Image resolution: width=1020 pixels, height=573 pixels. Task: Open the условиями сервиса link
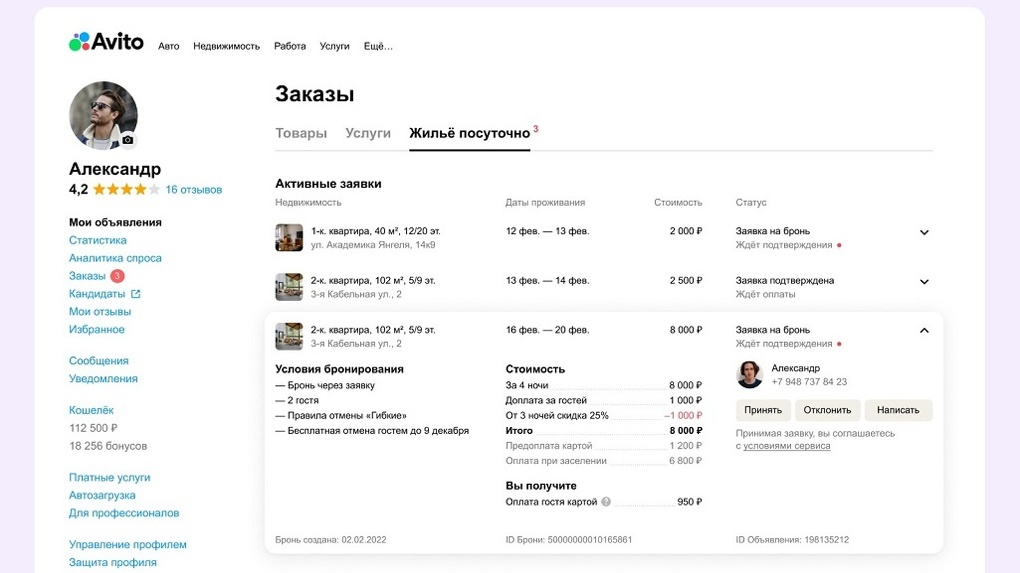(x=787, y=446)
